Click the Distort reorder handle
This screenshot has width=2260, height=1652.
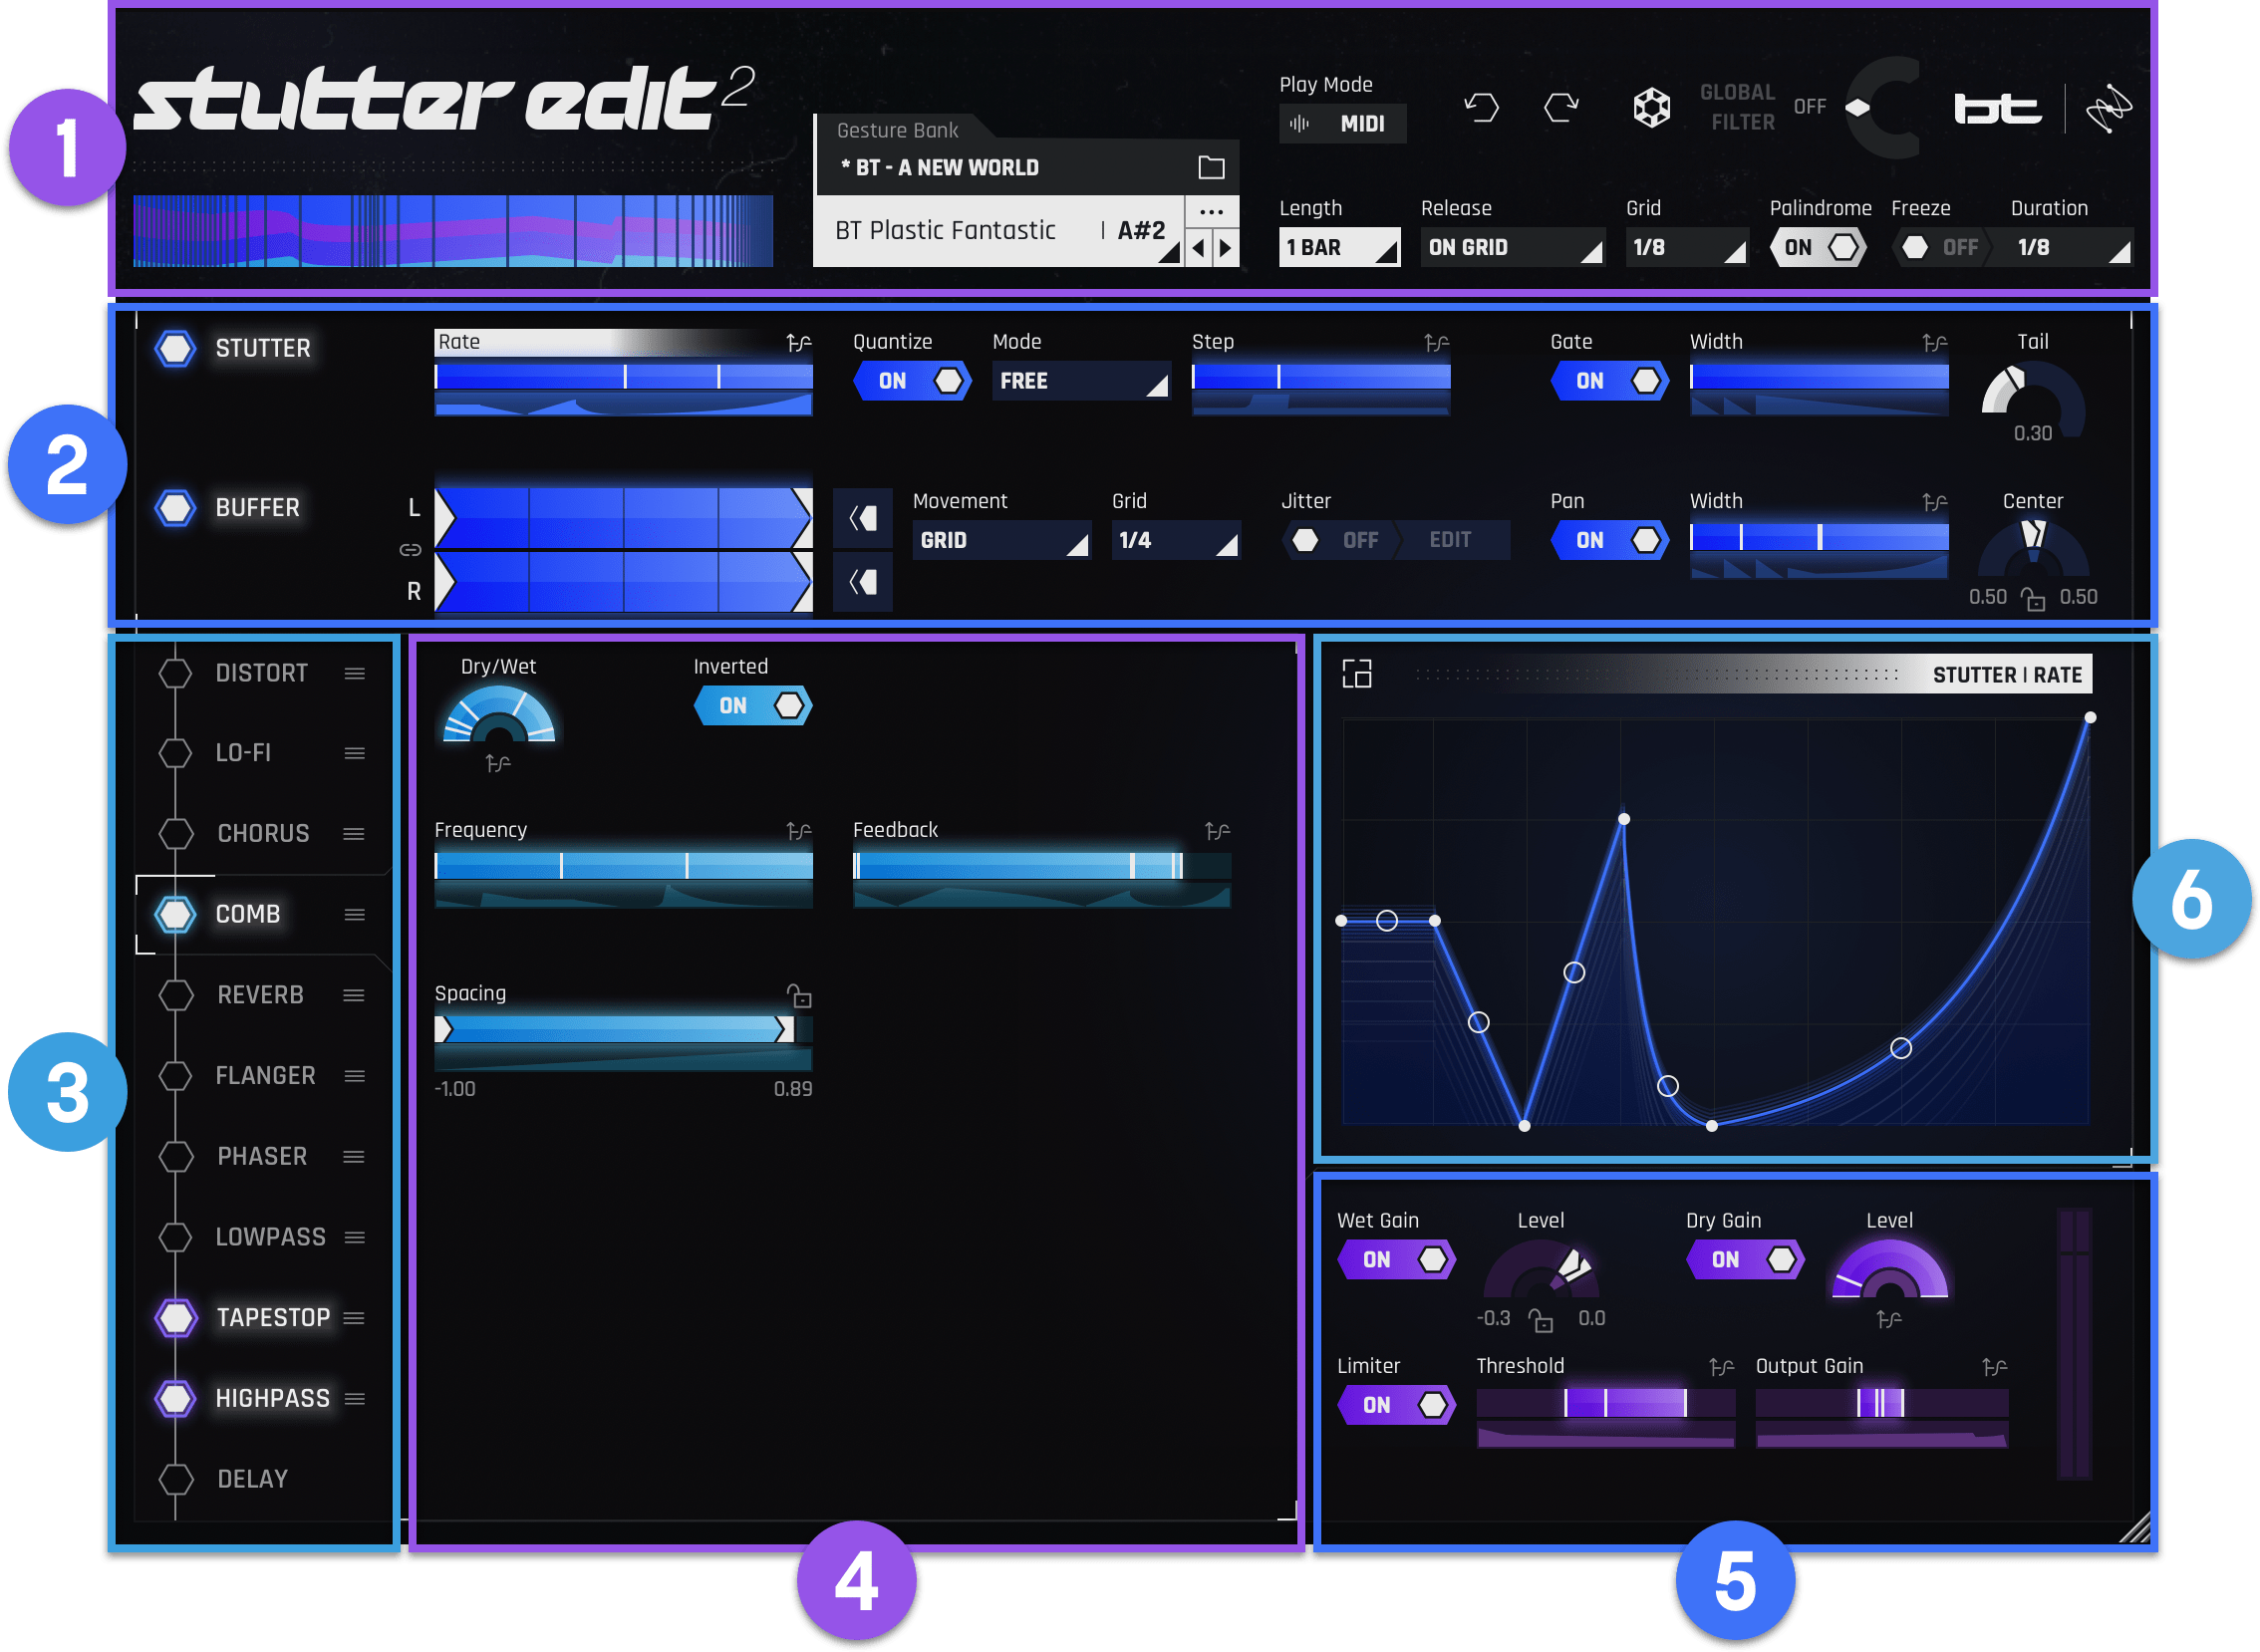[354, 674]
